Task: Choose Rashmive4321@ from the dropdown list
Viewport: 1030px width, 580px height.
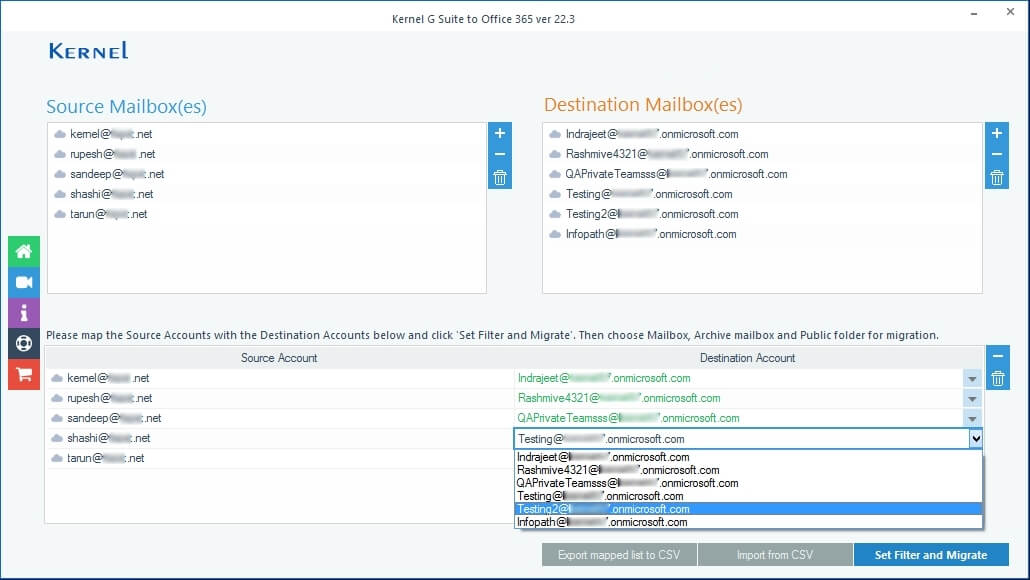Action: [x=748, y=470]
